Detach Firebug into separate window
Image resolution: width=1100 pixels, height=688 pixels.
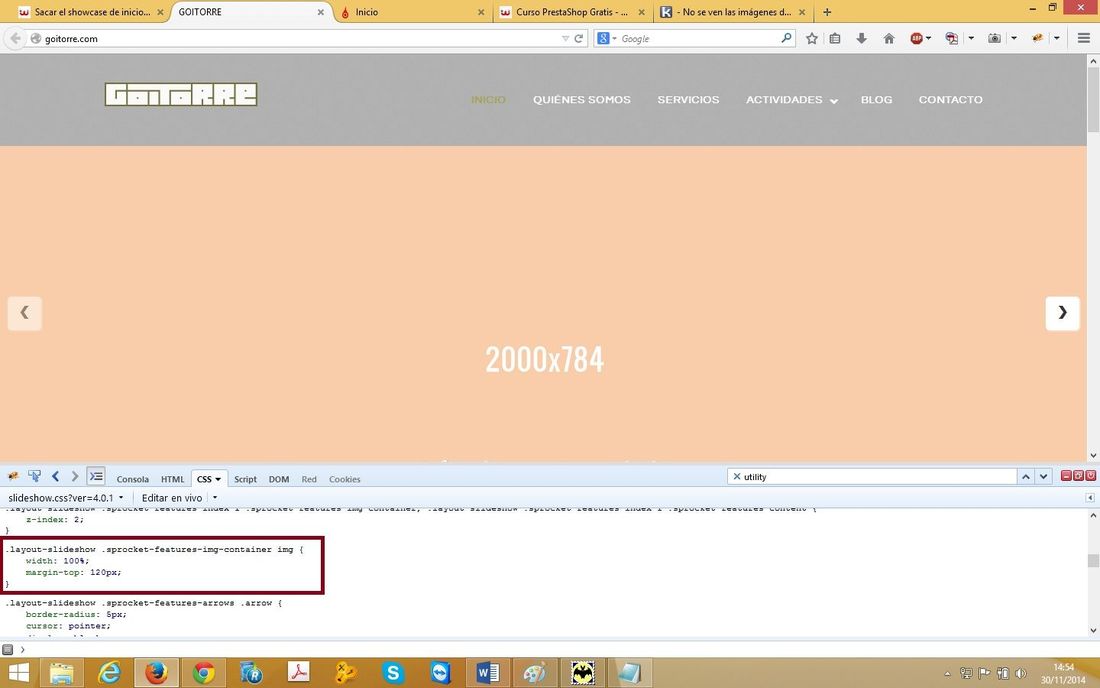pyautogui.click(x=1078, y=475)
